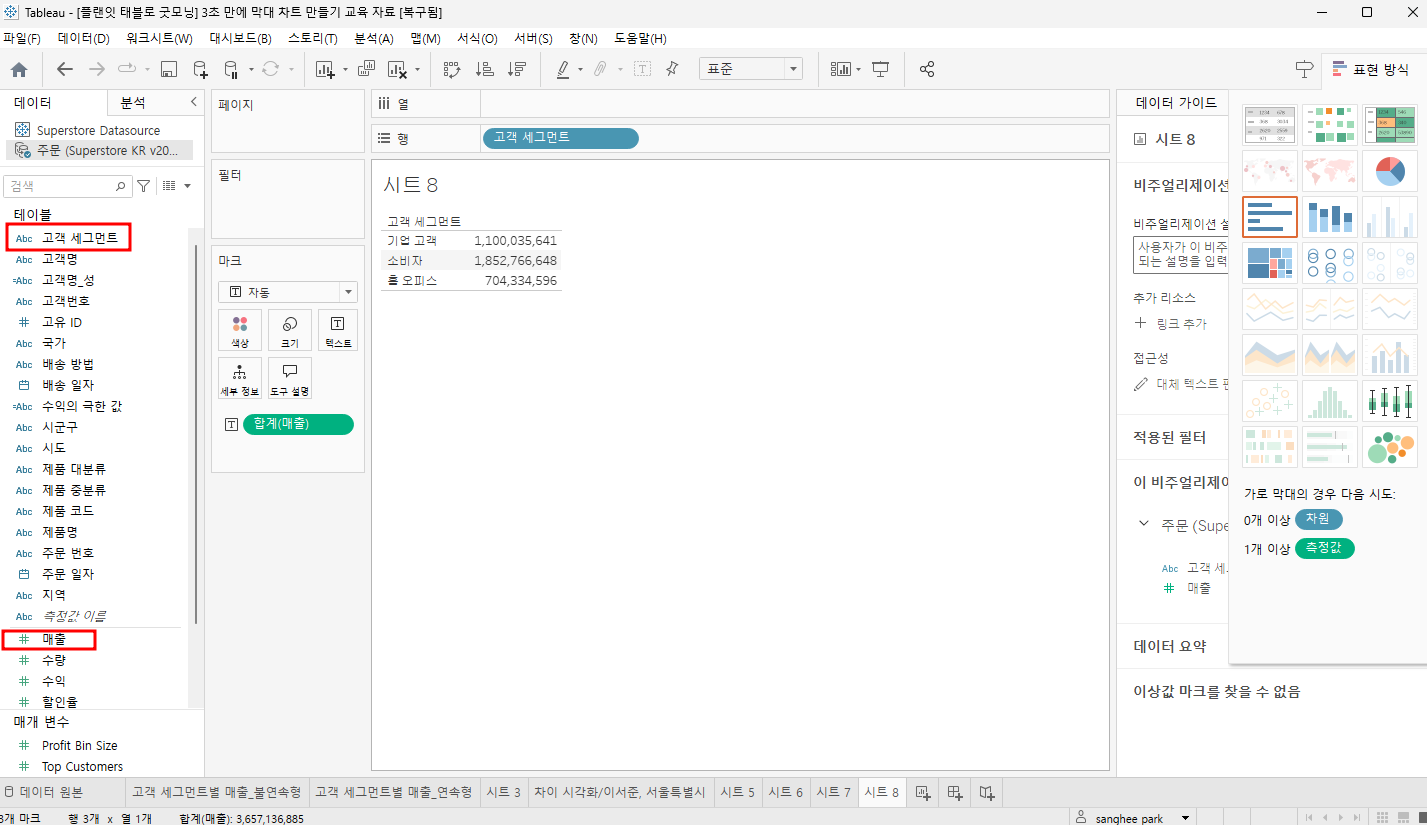Open the dropdown arrow beside the highlight pen
Screen dimensions: 1427x825
pos(582,70)
